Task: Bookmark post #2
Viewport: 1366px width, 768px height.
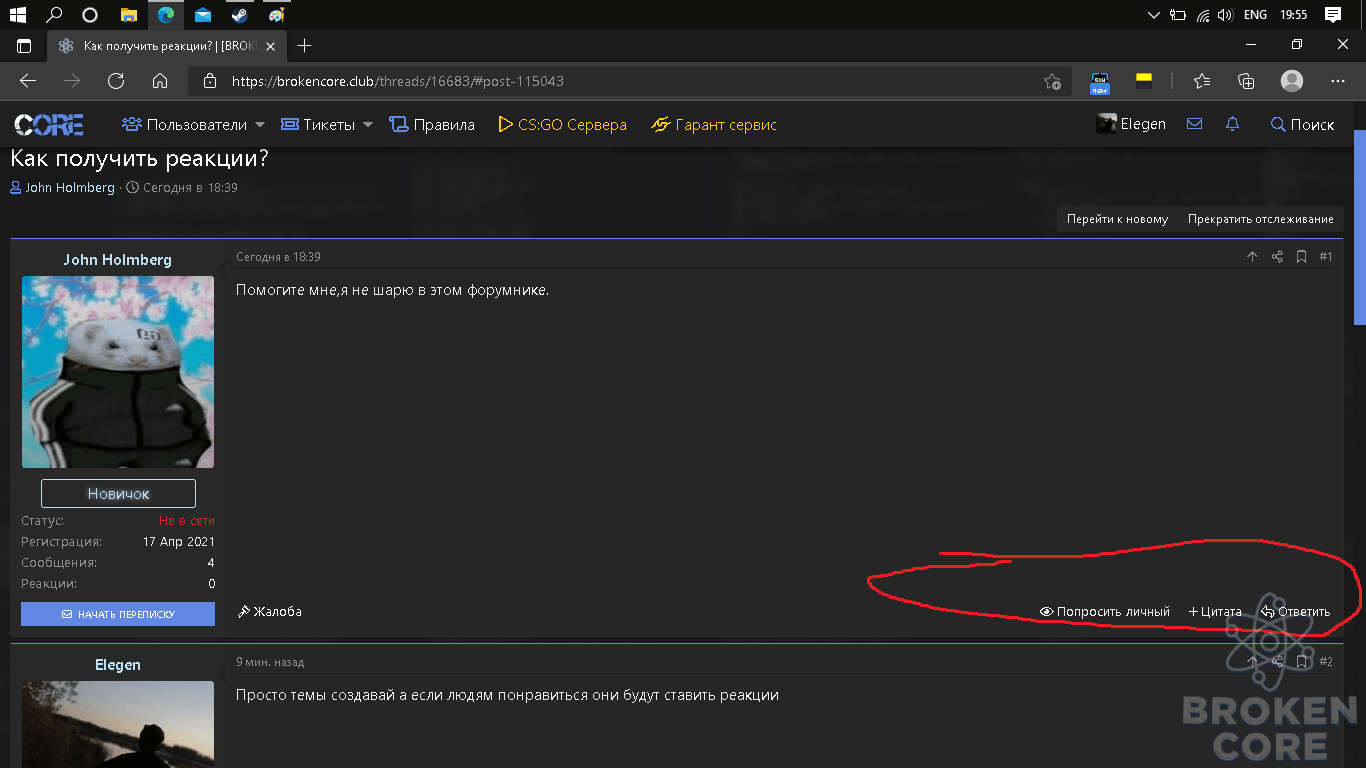Action: coord(1301,662)
